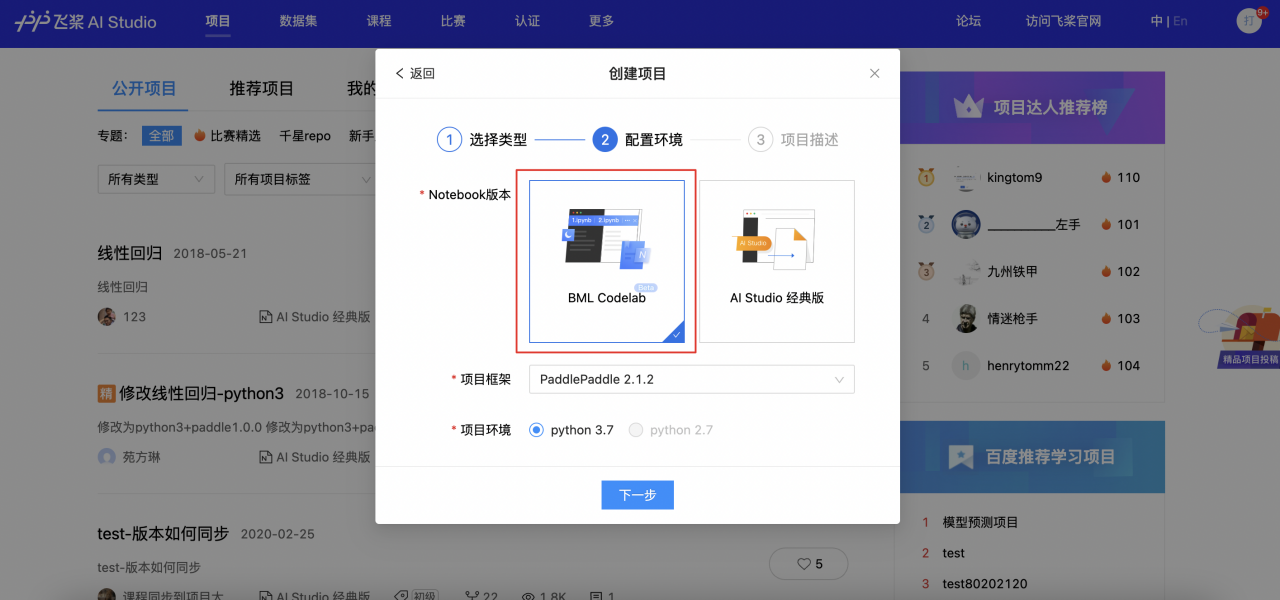Click 九州铁甲's avatar

(966, 272)
